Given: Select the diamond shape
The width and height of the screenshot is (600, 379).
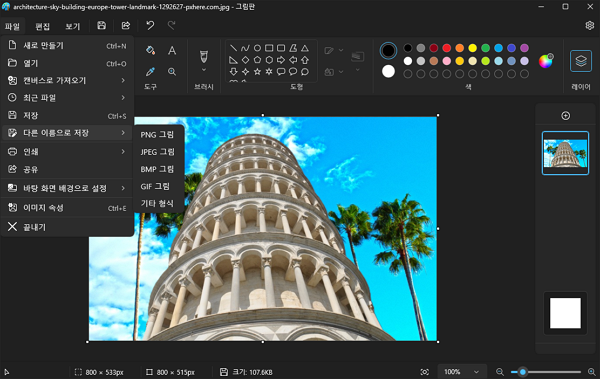Looking at the screenshot, I should [x=245, y=60].
